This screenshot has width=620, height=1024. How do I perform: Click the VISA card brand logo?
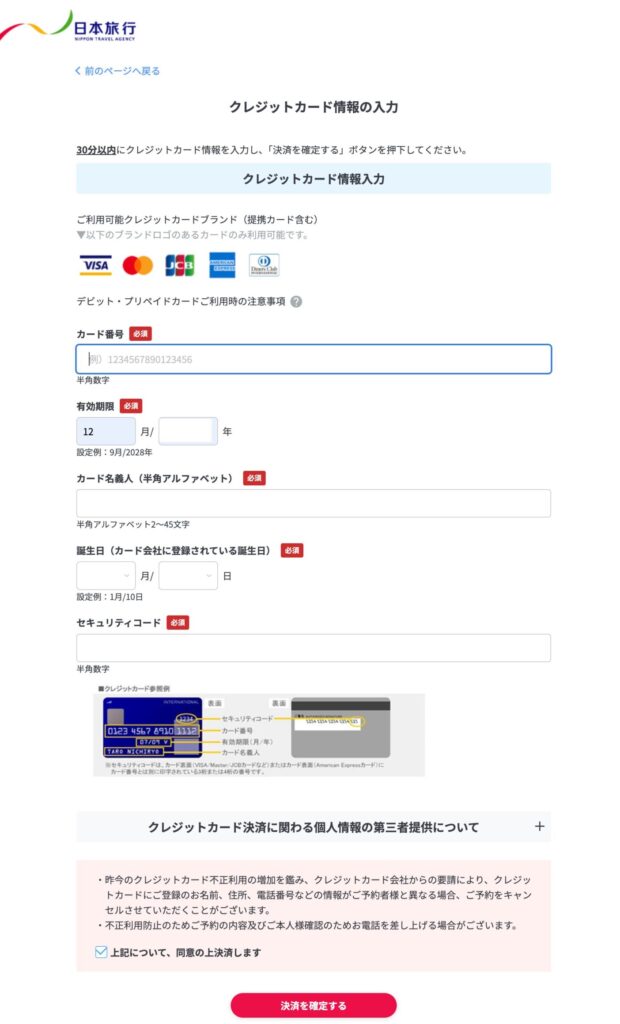[95, 265]
